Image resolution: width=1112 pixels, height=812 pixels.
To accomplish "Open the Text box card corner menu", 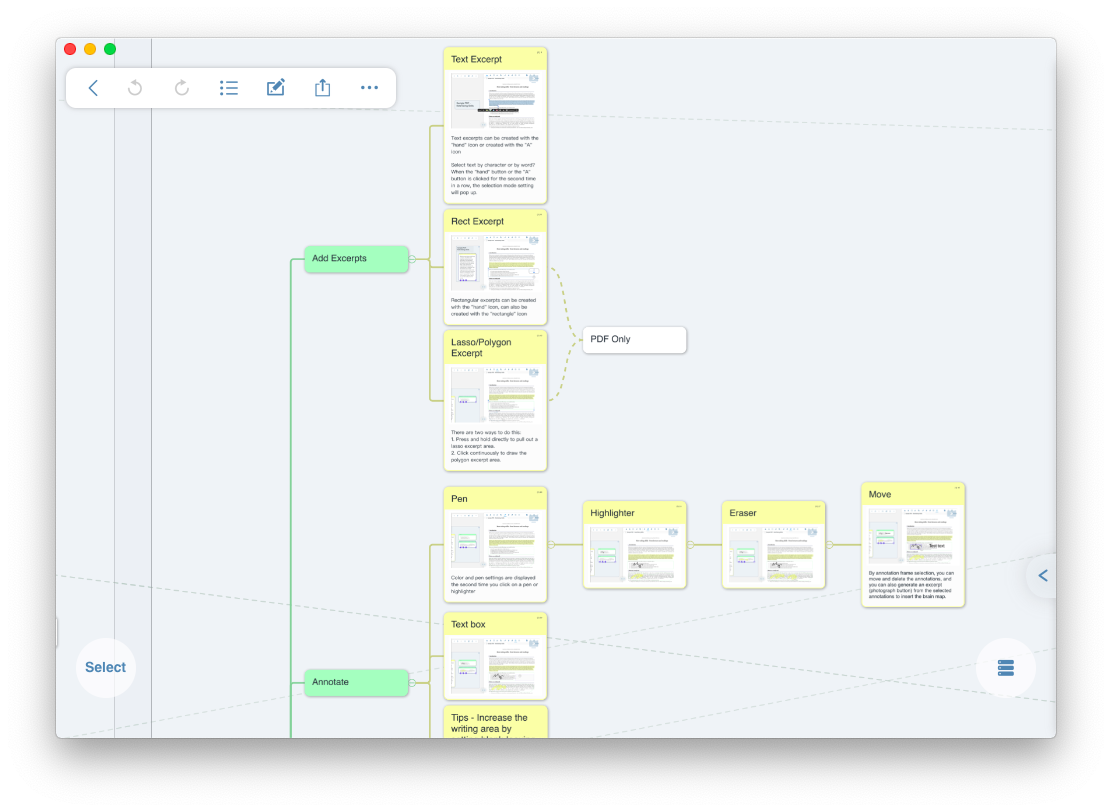I will click(539, 617).
